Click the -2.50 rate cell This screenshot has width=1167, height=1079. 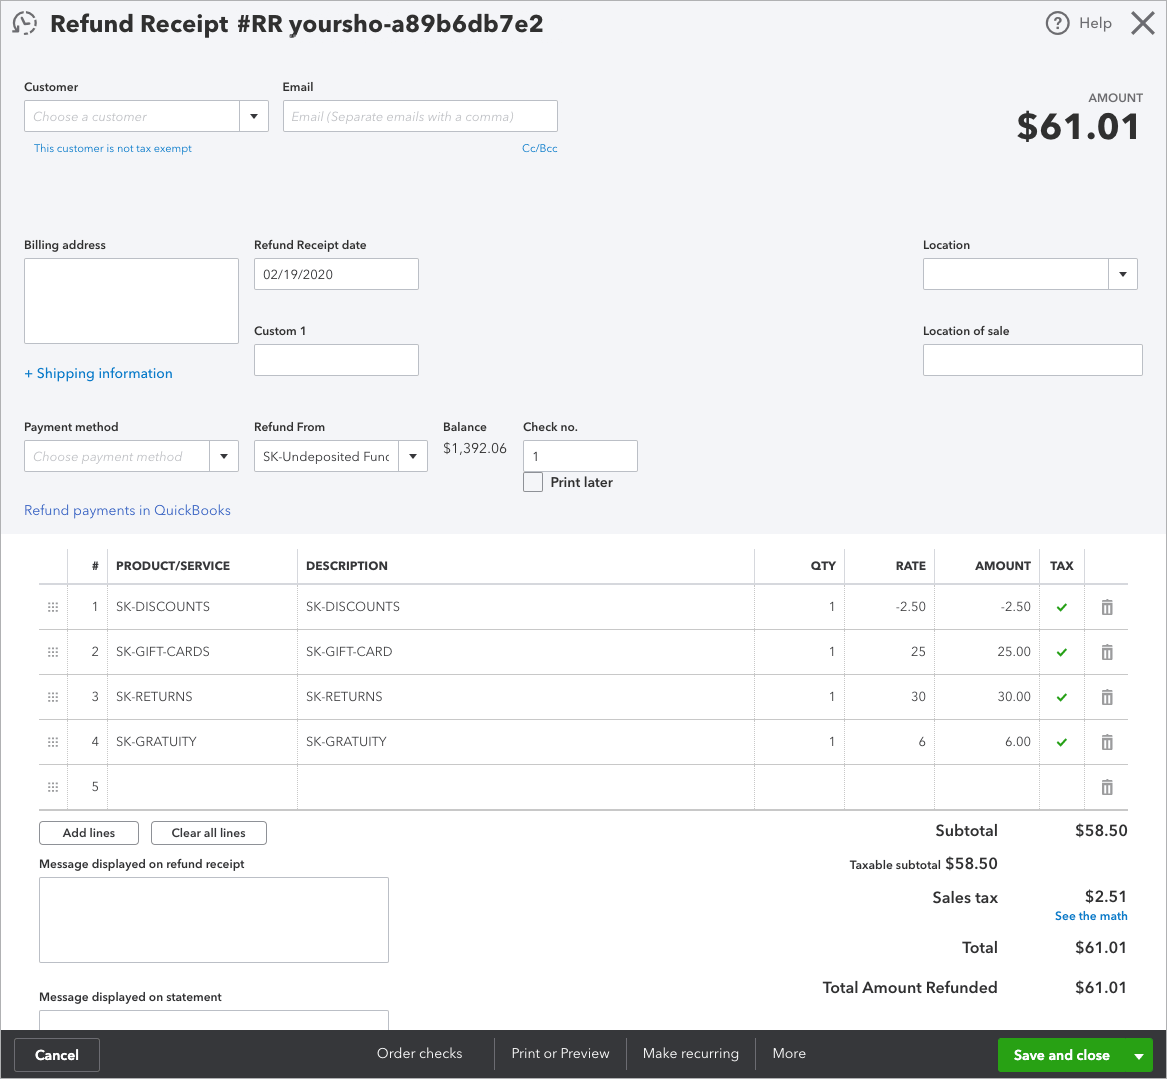point(889,607)
